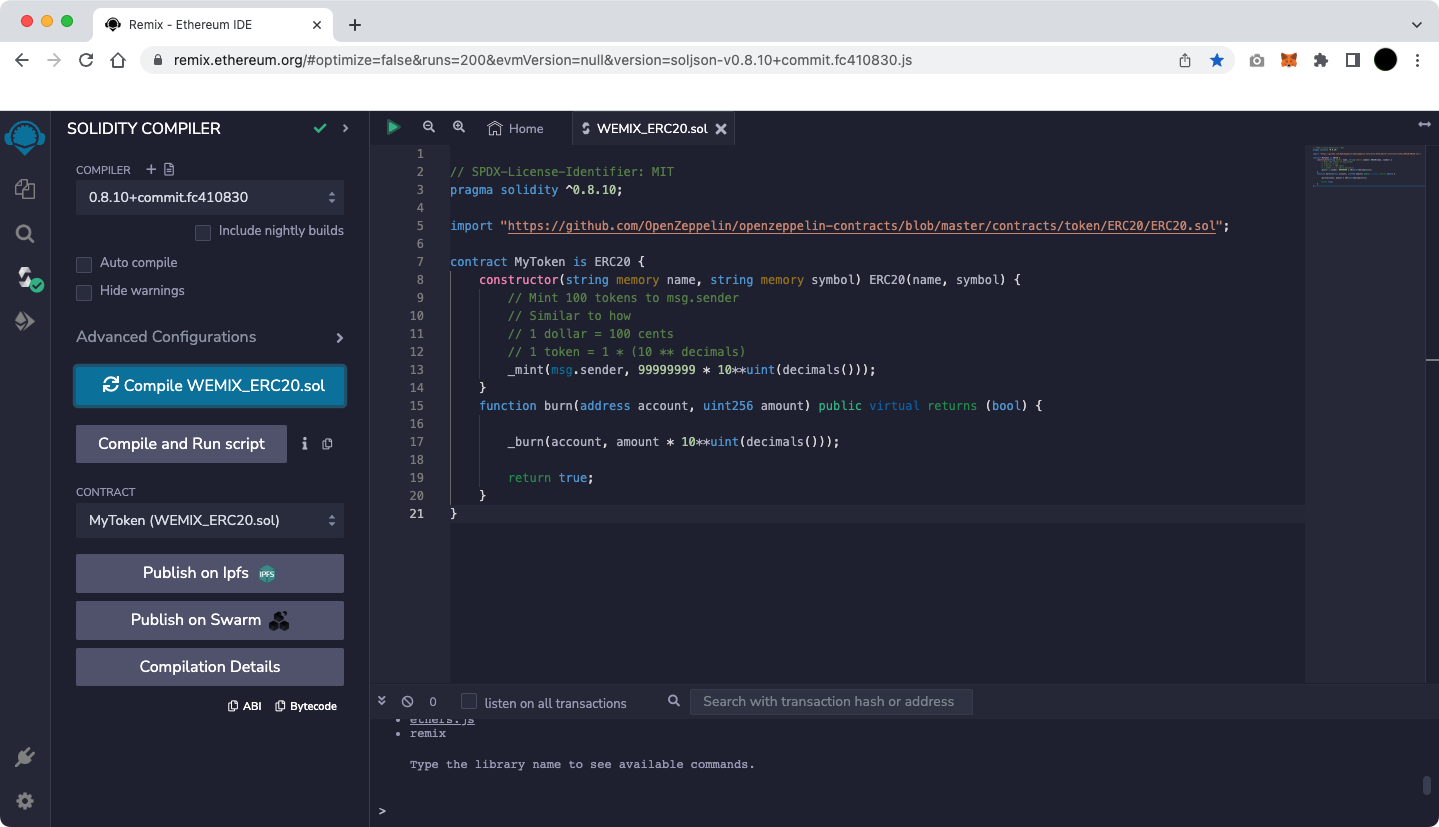Open the Search in files sidebar icon
The height and width of the screenshot is (827, 1439).
(x=25, y=234)
